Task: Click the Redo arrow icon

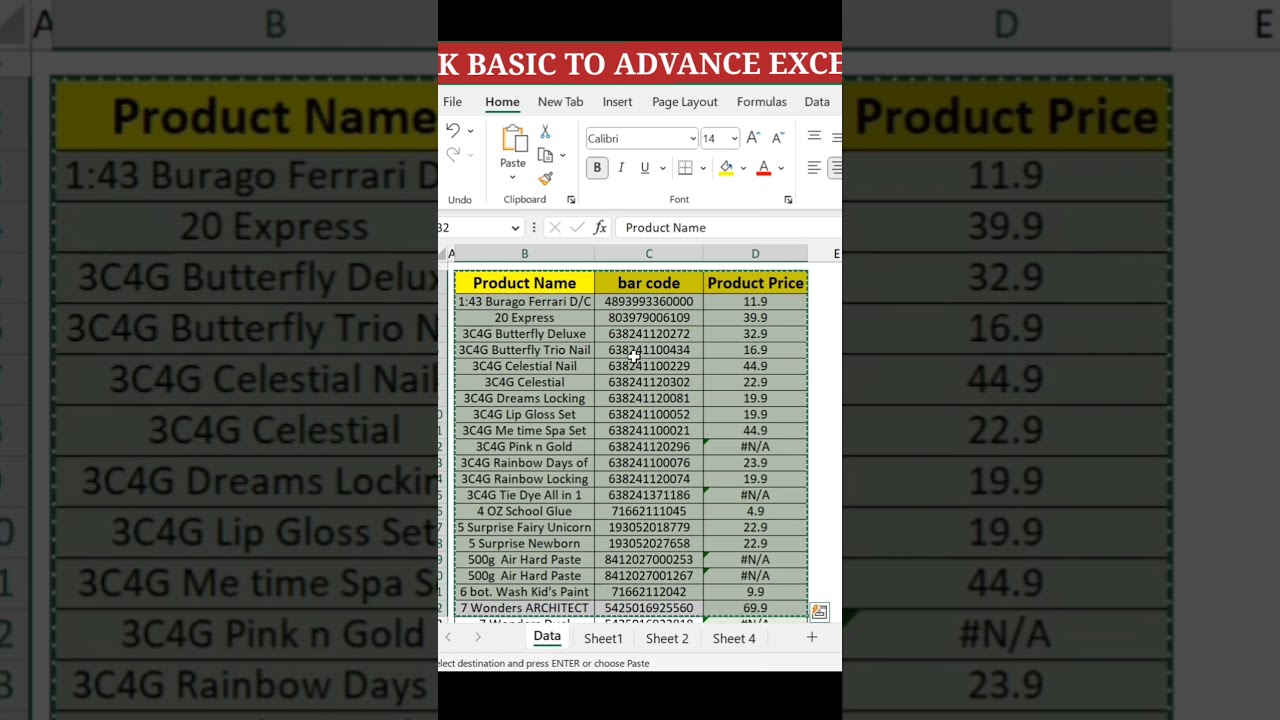Action: coord(453,154)
